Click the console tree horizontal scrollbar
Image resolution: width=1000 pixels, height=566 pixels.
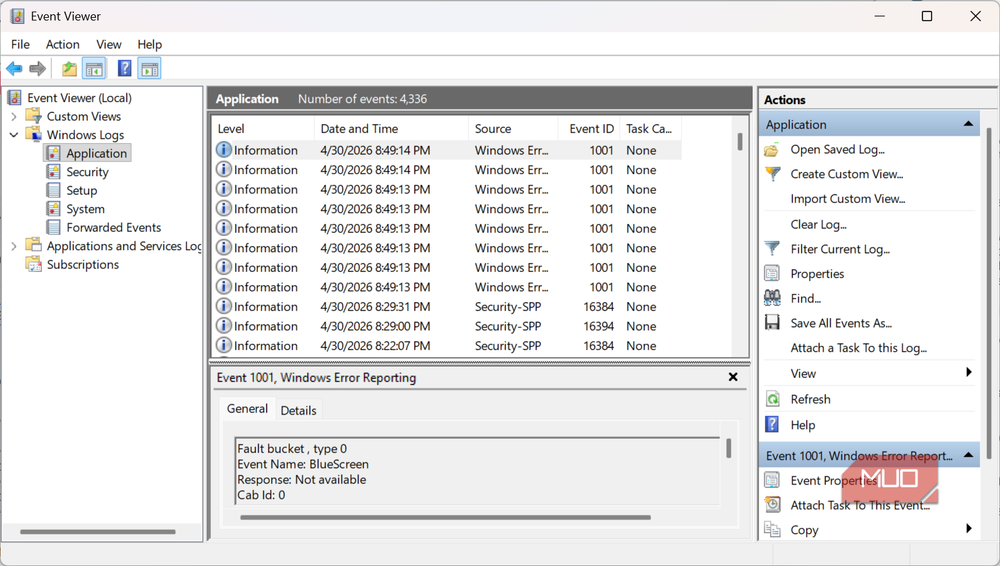(98, 532)
